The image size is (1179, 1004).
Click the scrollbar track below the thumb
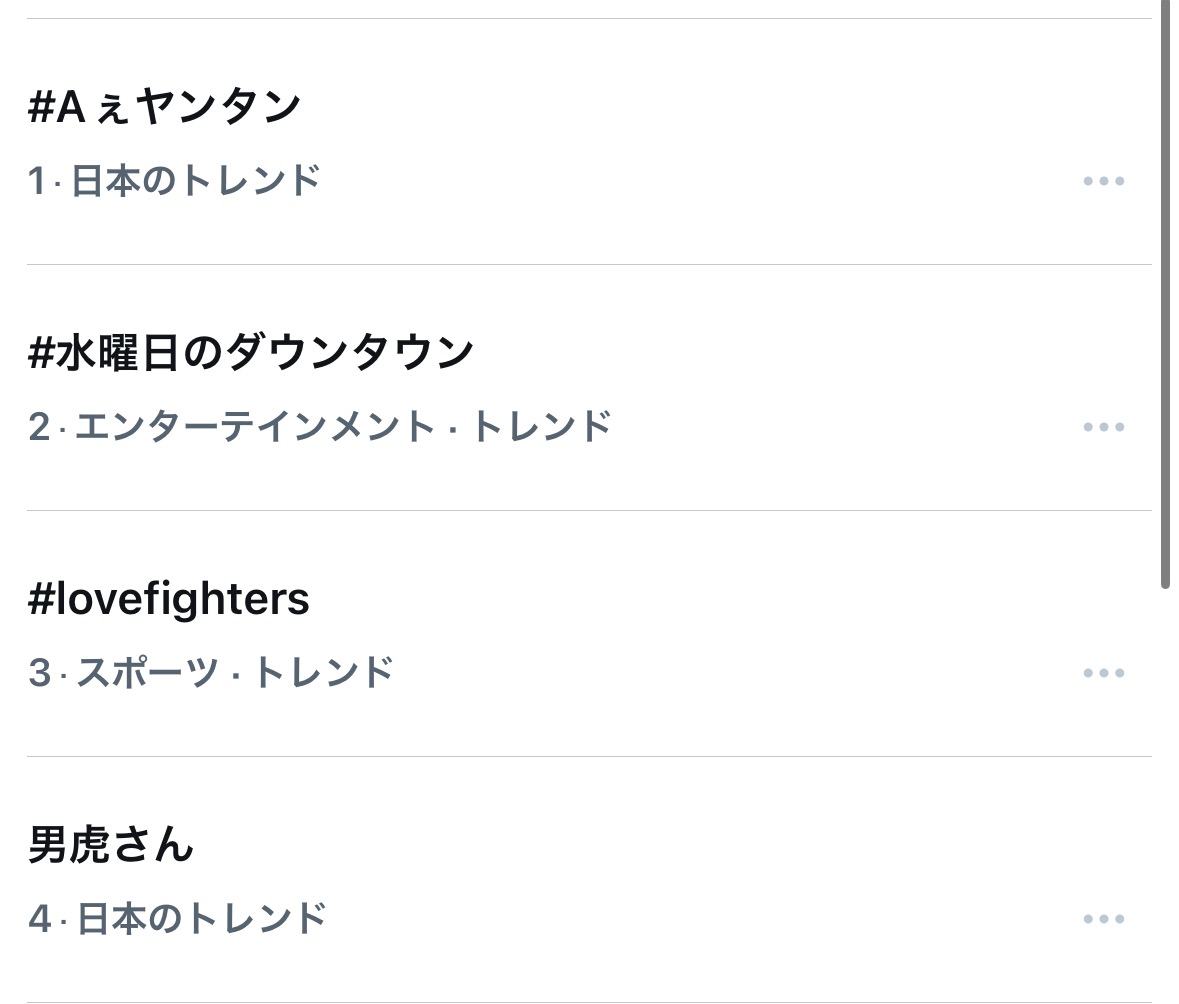1165,800
